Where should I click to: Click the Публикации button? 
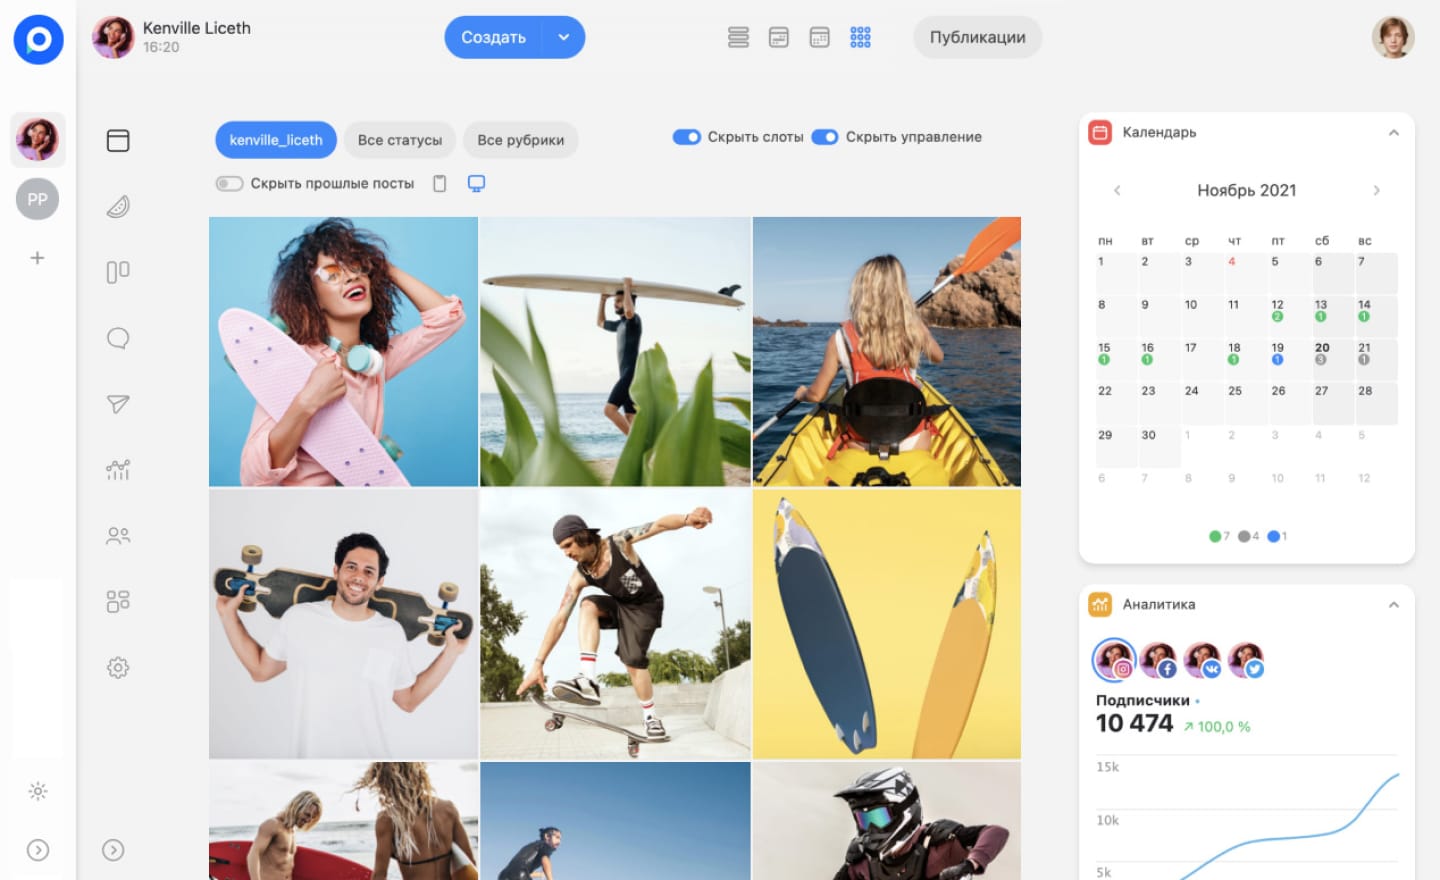tap(977, 37)
